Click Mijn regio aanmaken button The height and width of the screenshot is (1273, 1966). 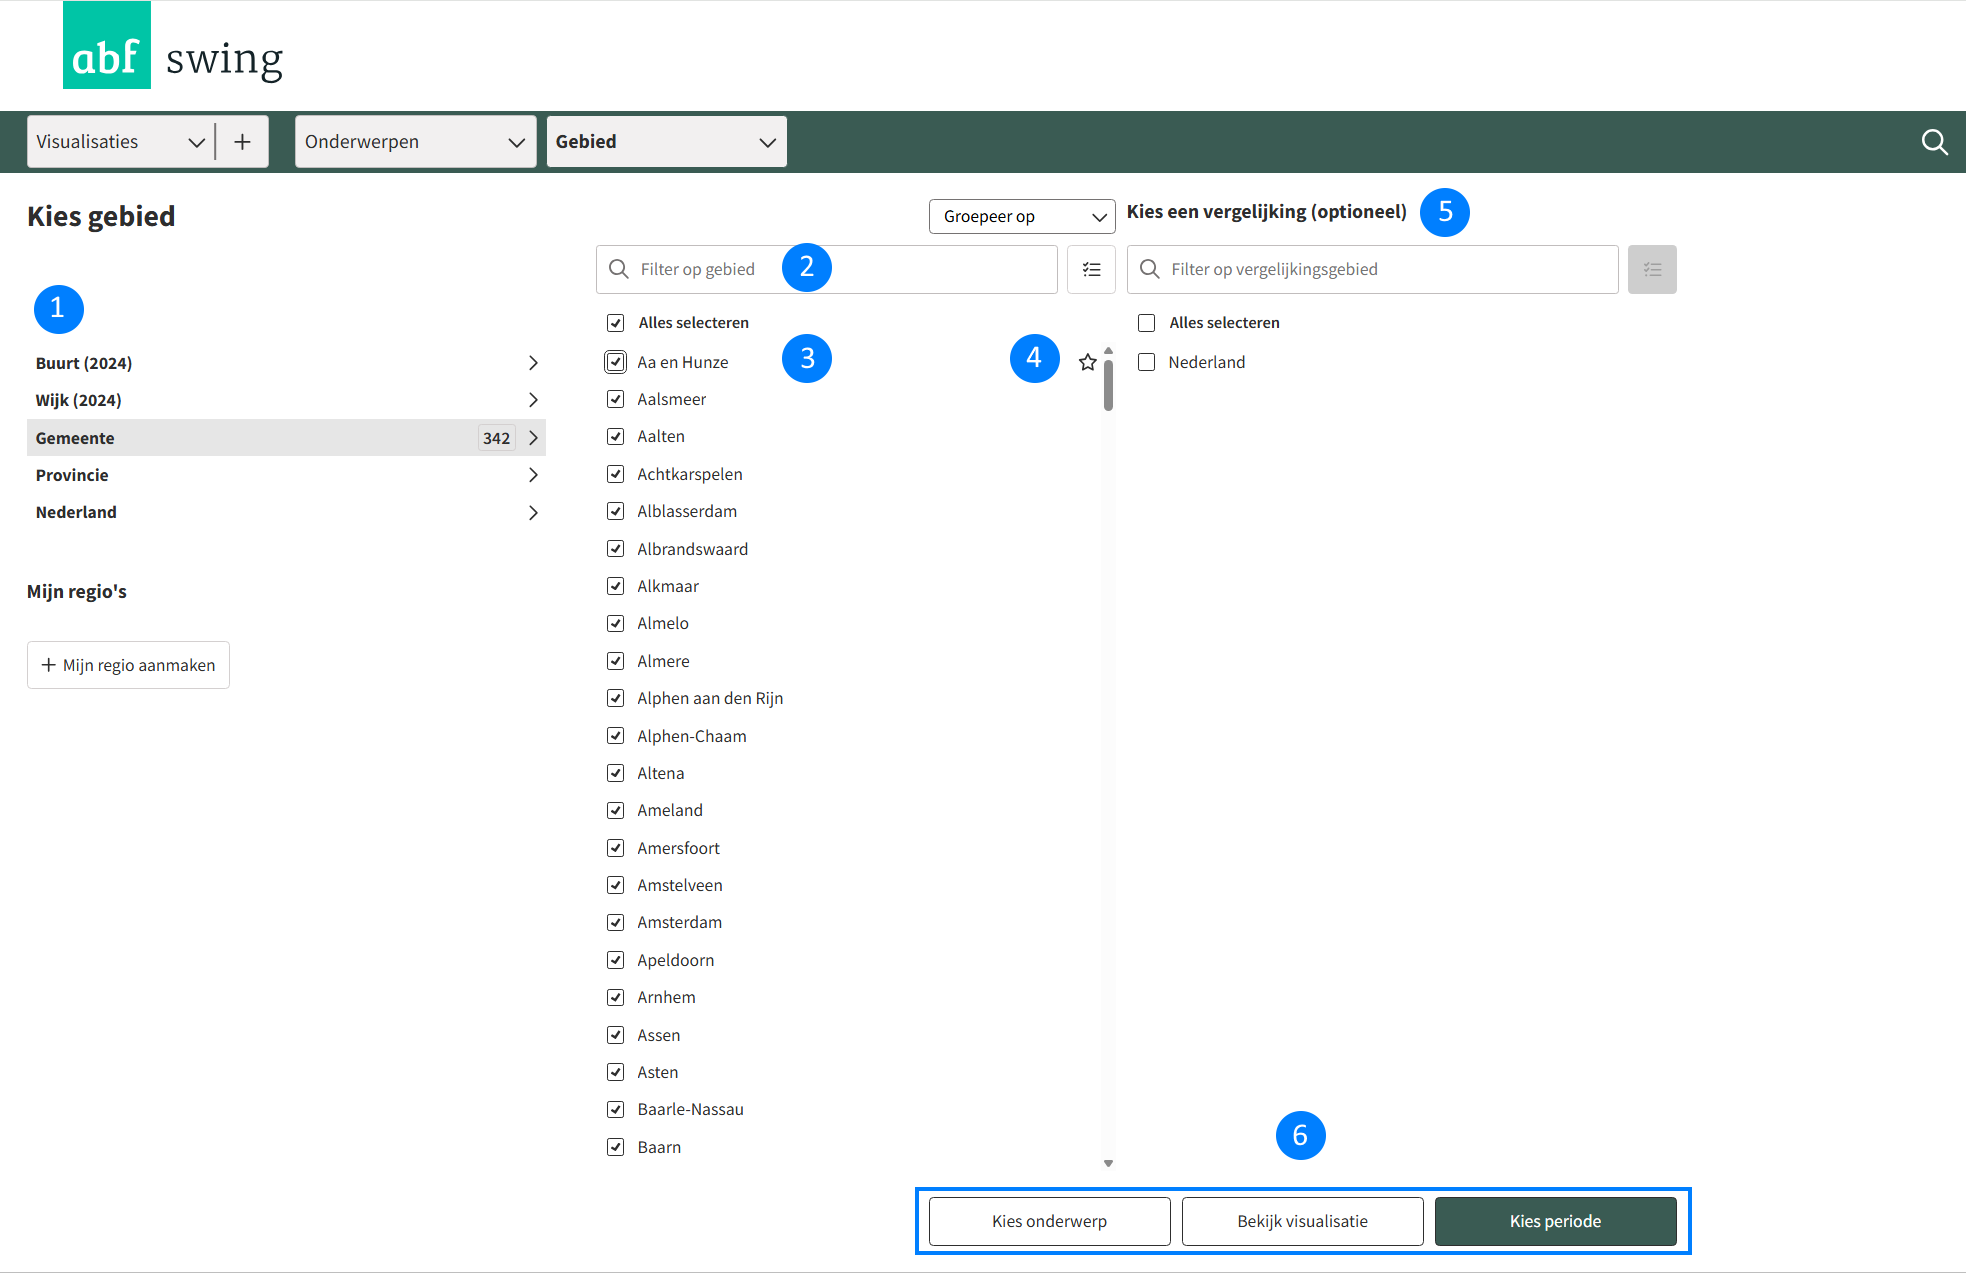[x=128, y=665]
